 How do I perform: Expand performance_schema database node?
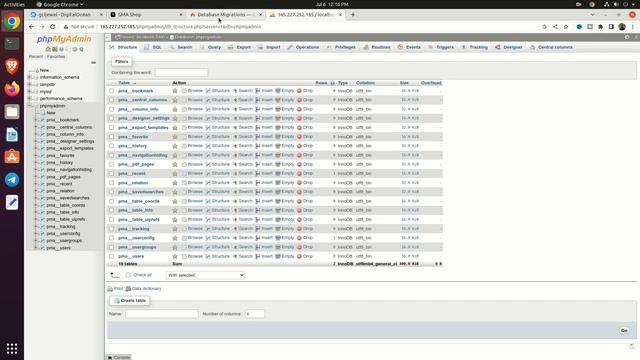tap(29, 98)
